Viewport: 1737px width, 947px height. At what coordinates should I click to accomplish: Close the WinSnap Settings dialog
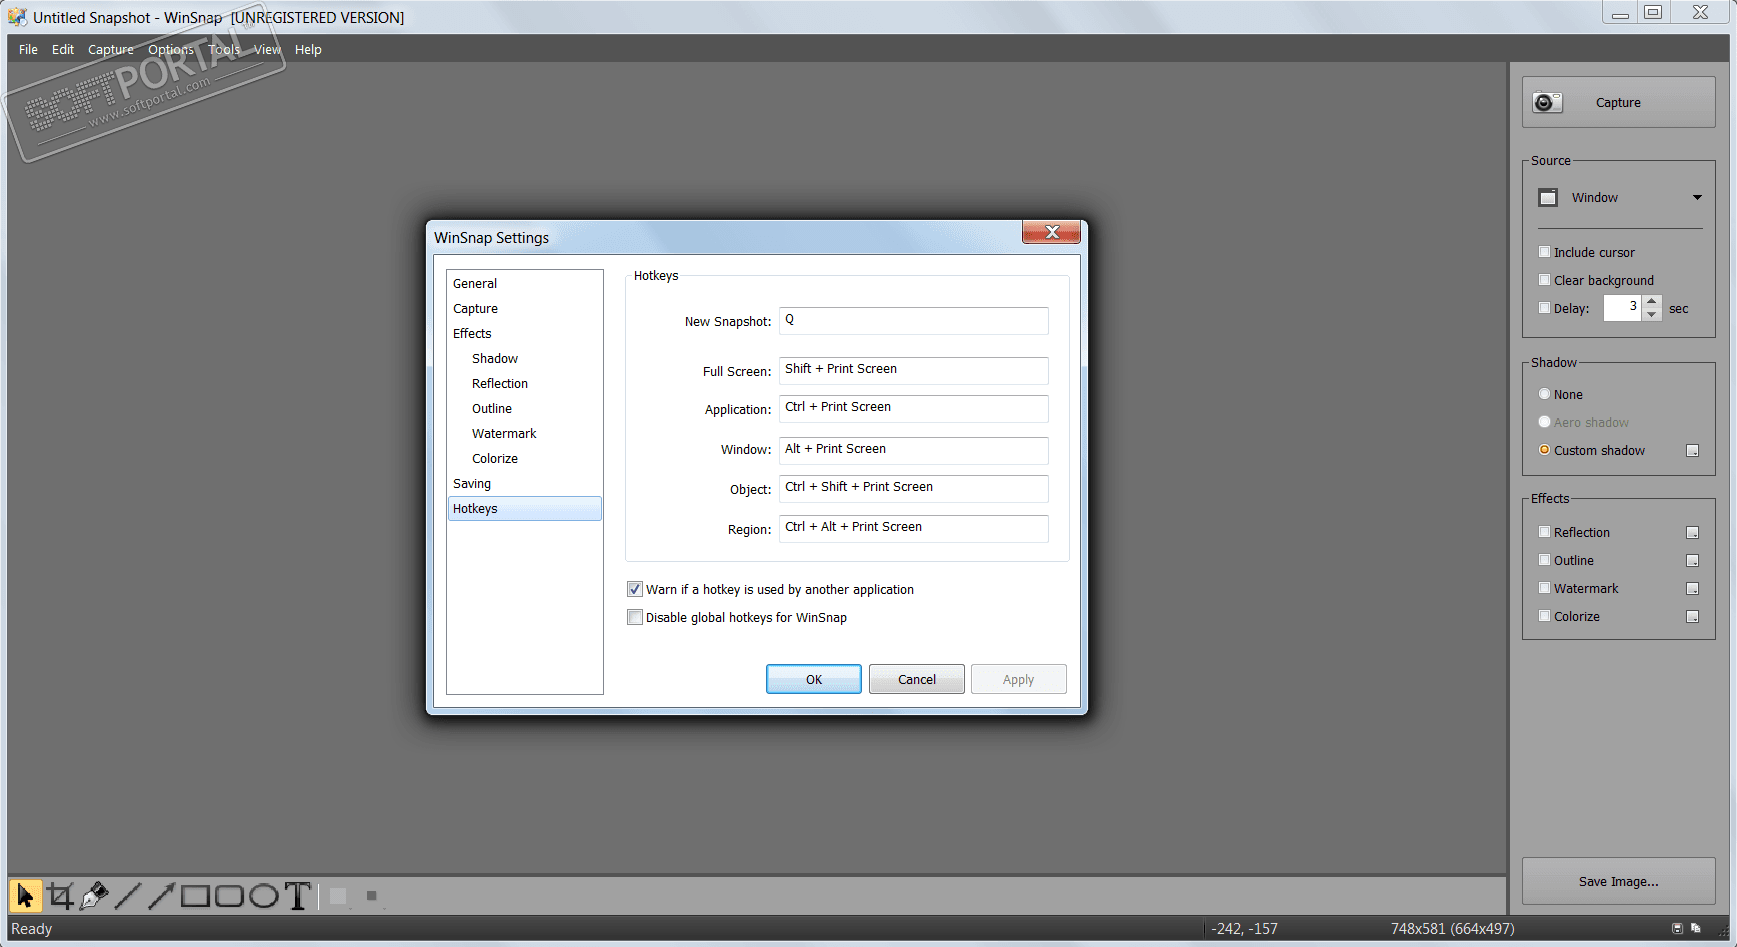pyautogui.click(x=1051, y=232)
